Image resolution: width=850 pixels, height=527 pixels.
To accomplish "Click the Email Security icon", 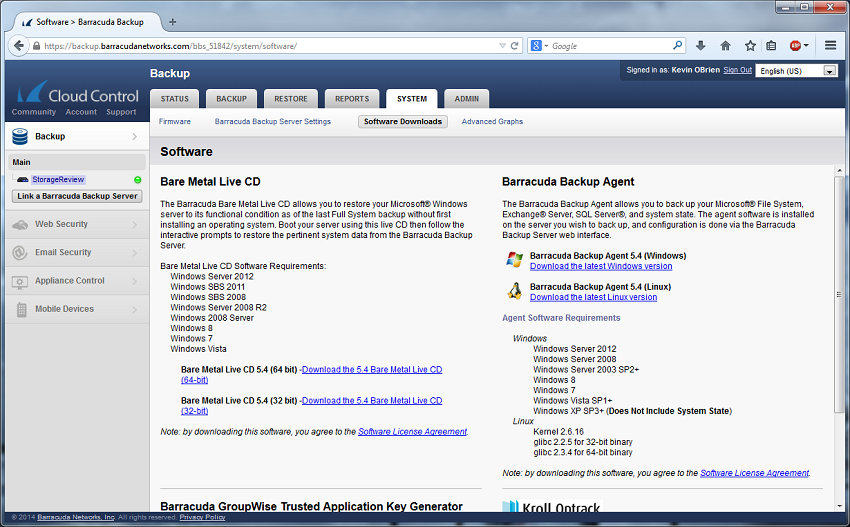I will coord(20,253).
